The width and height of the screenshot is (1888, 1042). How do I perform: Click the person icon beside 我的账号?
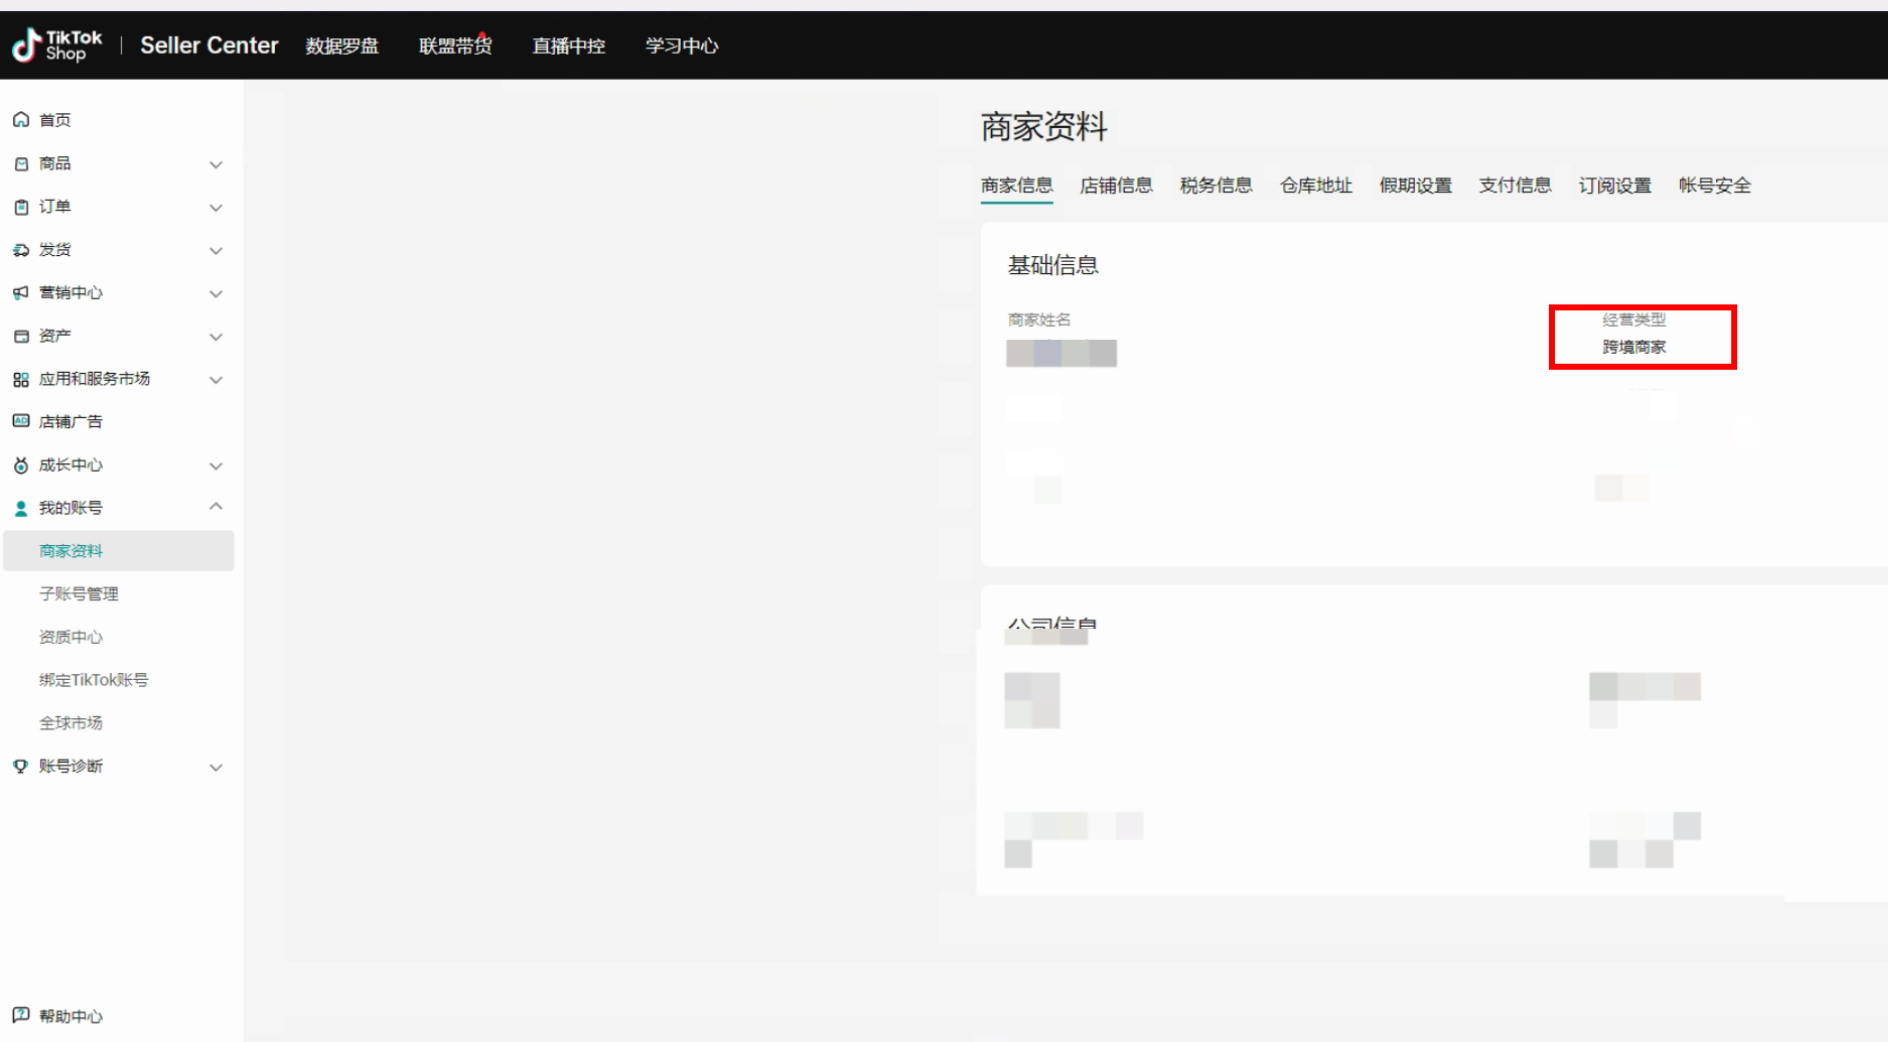(21, 508)
